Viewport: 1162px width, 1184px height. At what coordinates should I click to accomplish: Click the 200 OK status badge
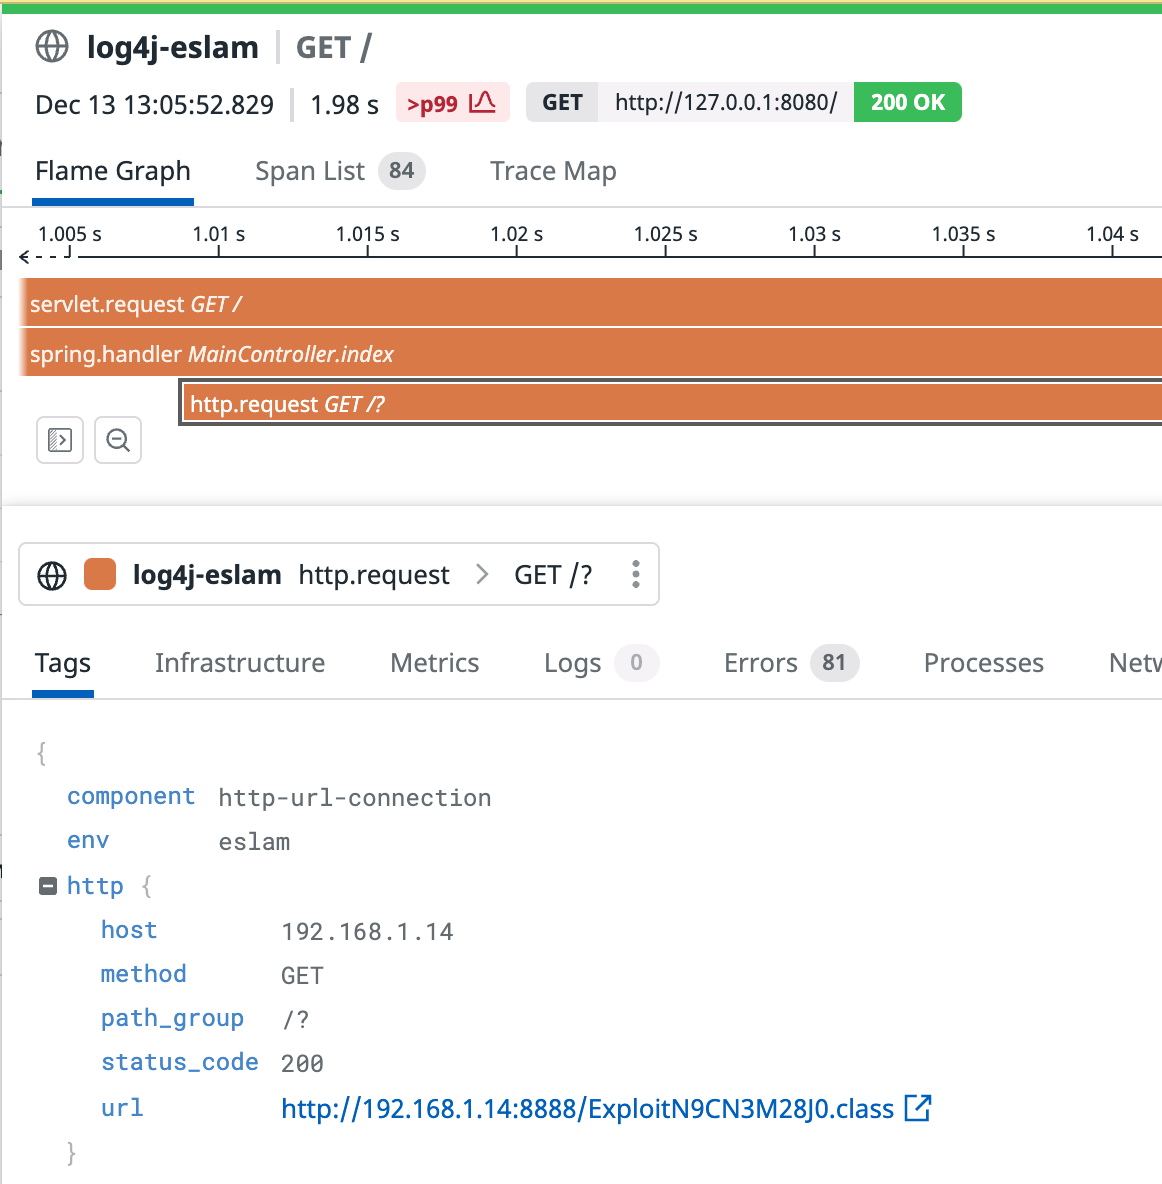pos(907,101)
